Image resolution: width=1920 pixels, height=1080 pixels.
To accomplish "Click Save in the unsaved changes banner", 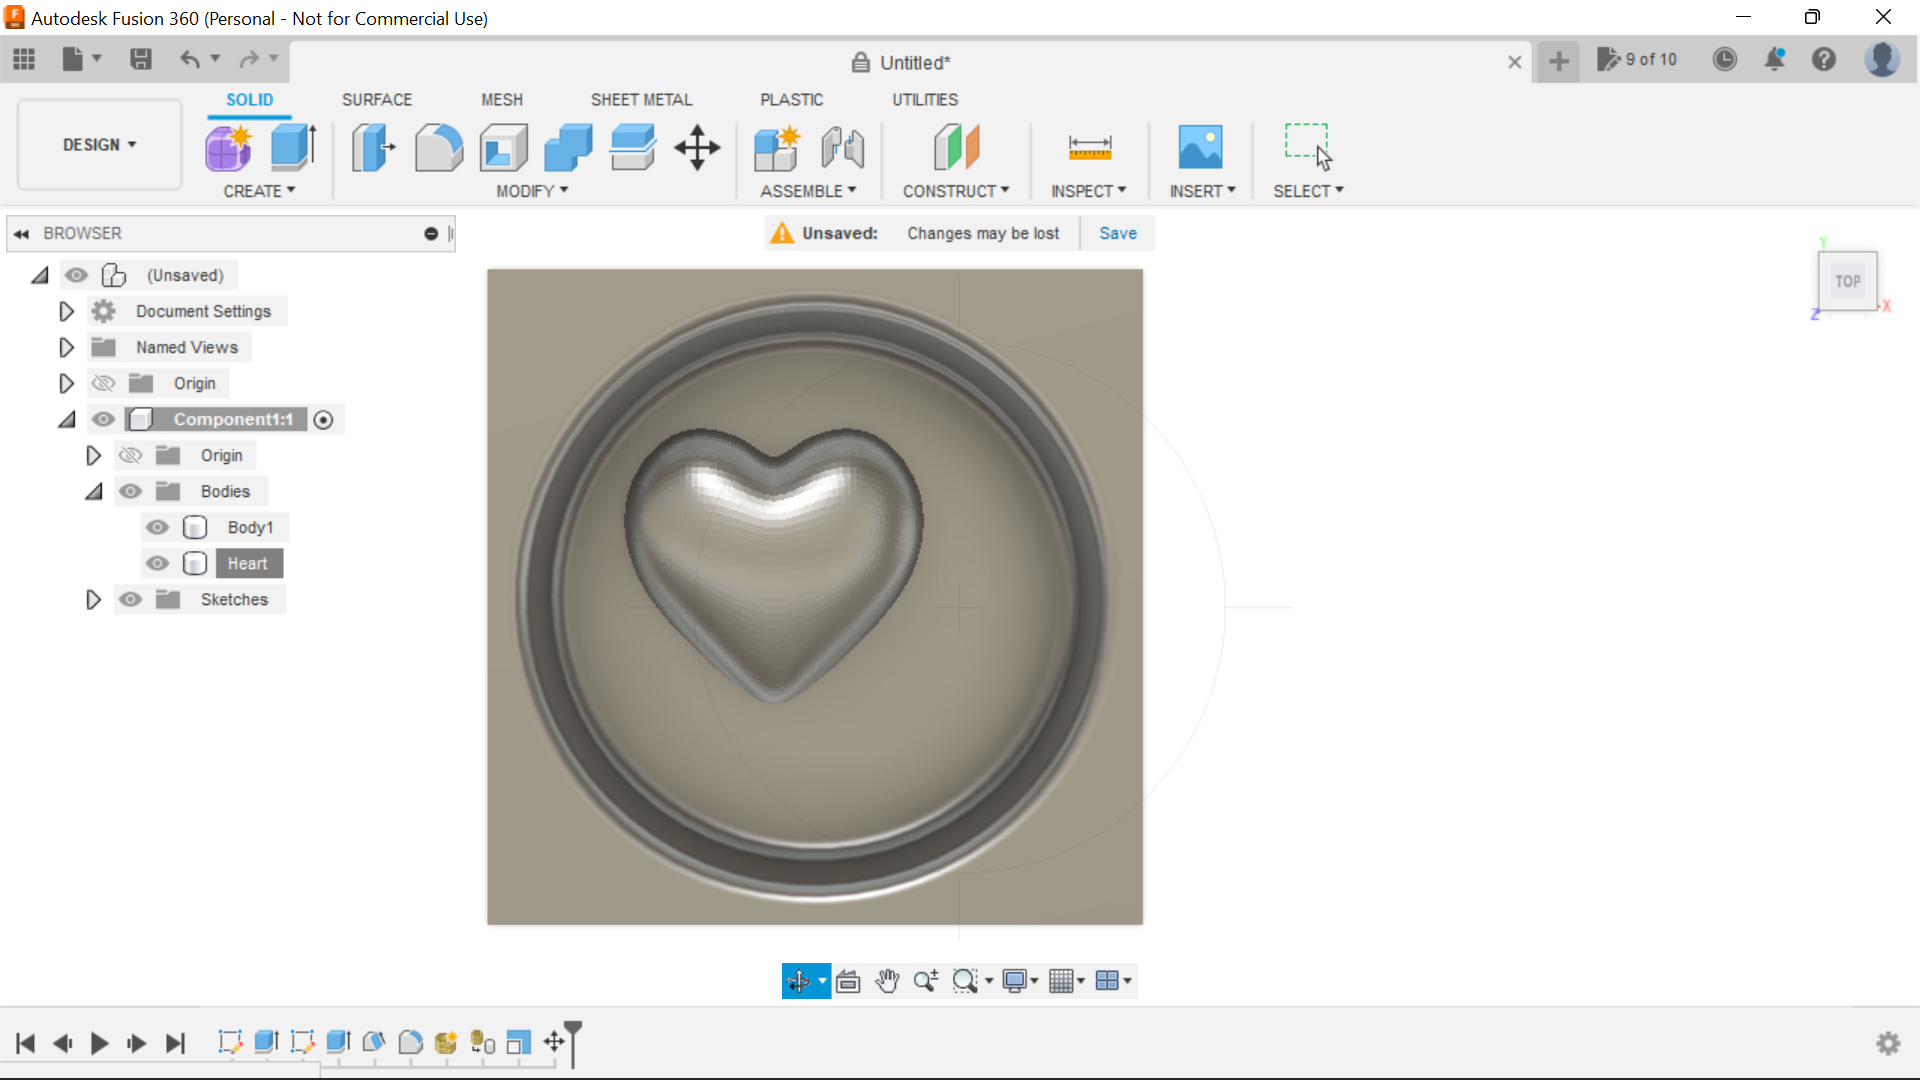I will click(1117, 233).
